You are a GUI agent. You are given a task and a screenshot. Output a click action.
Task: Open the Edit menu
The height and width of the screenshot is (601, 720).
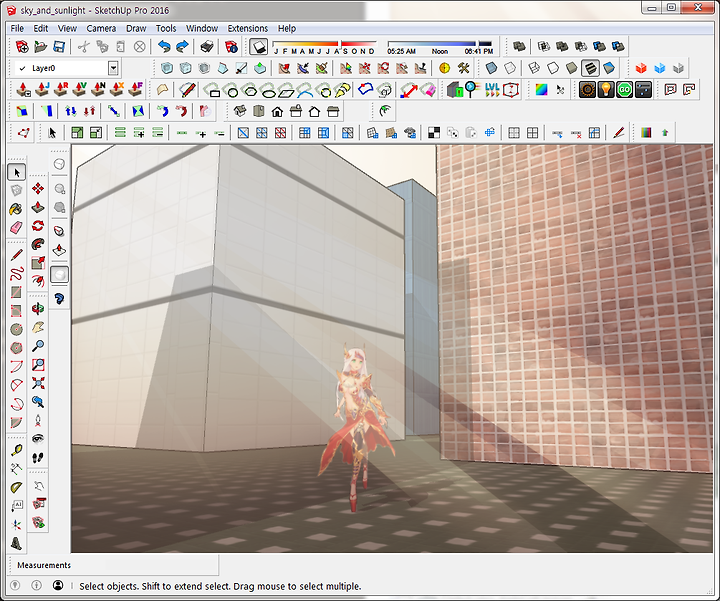(x=40, y=28)
